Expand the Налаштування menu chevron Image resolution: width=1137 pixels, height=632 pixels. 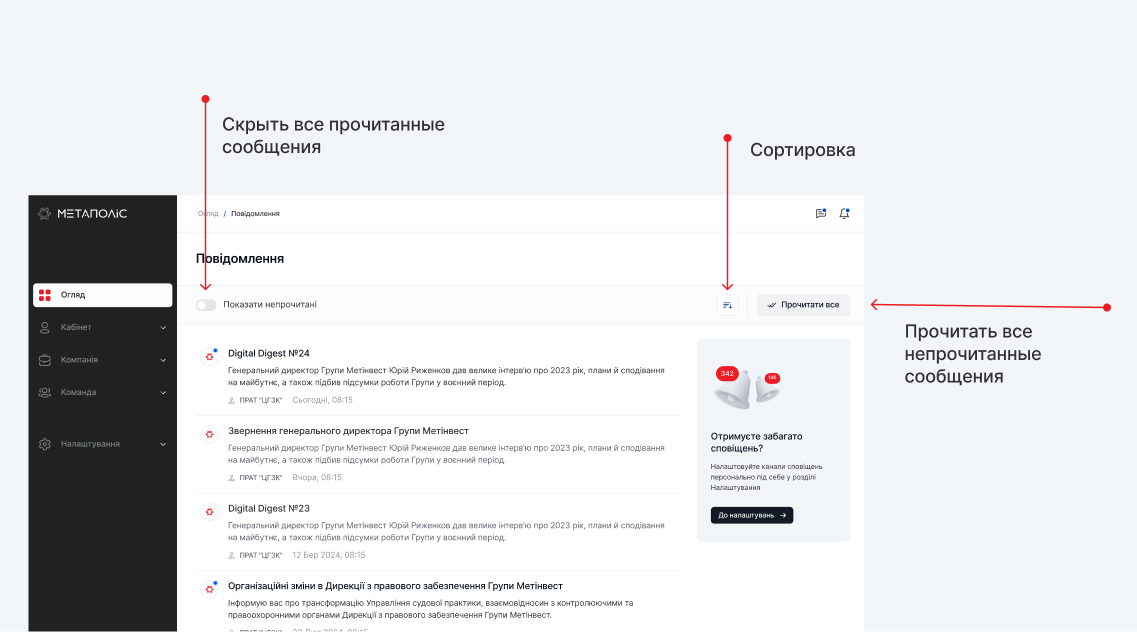pyautogui.click(x=163, y=444)
